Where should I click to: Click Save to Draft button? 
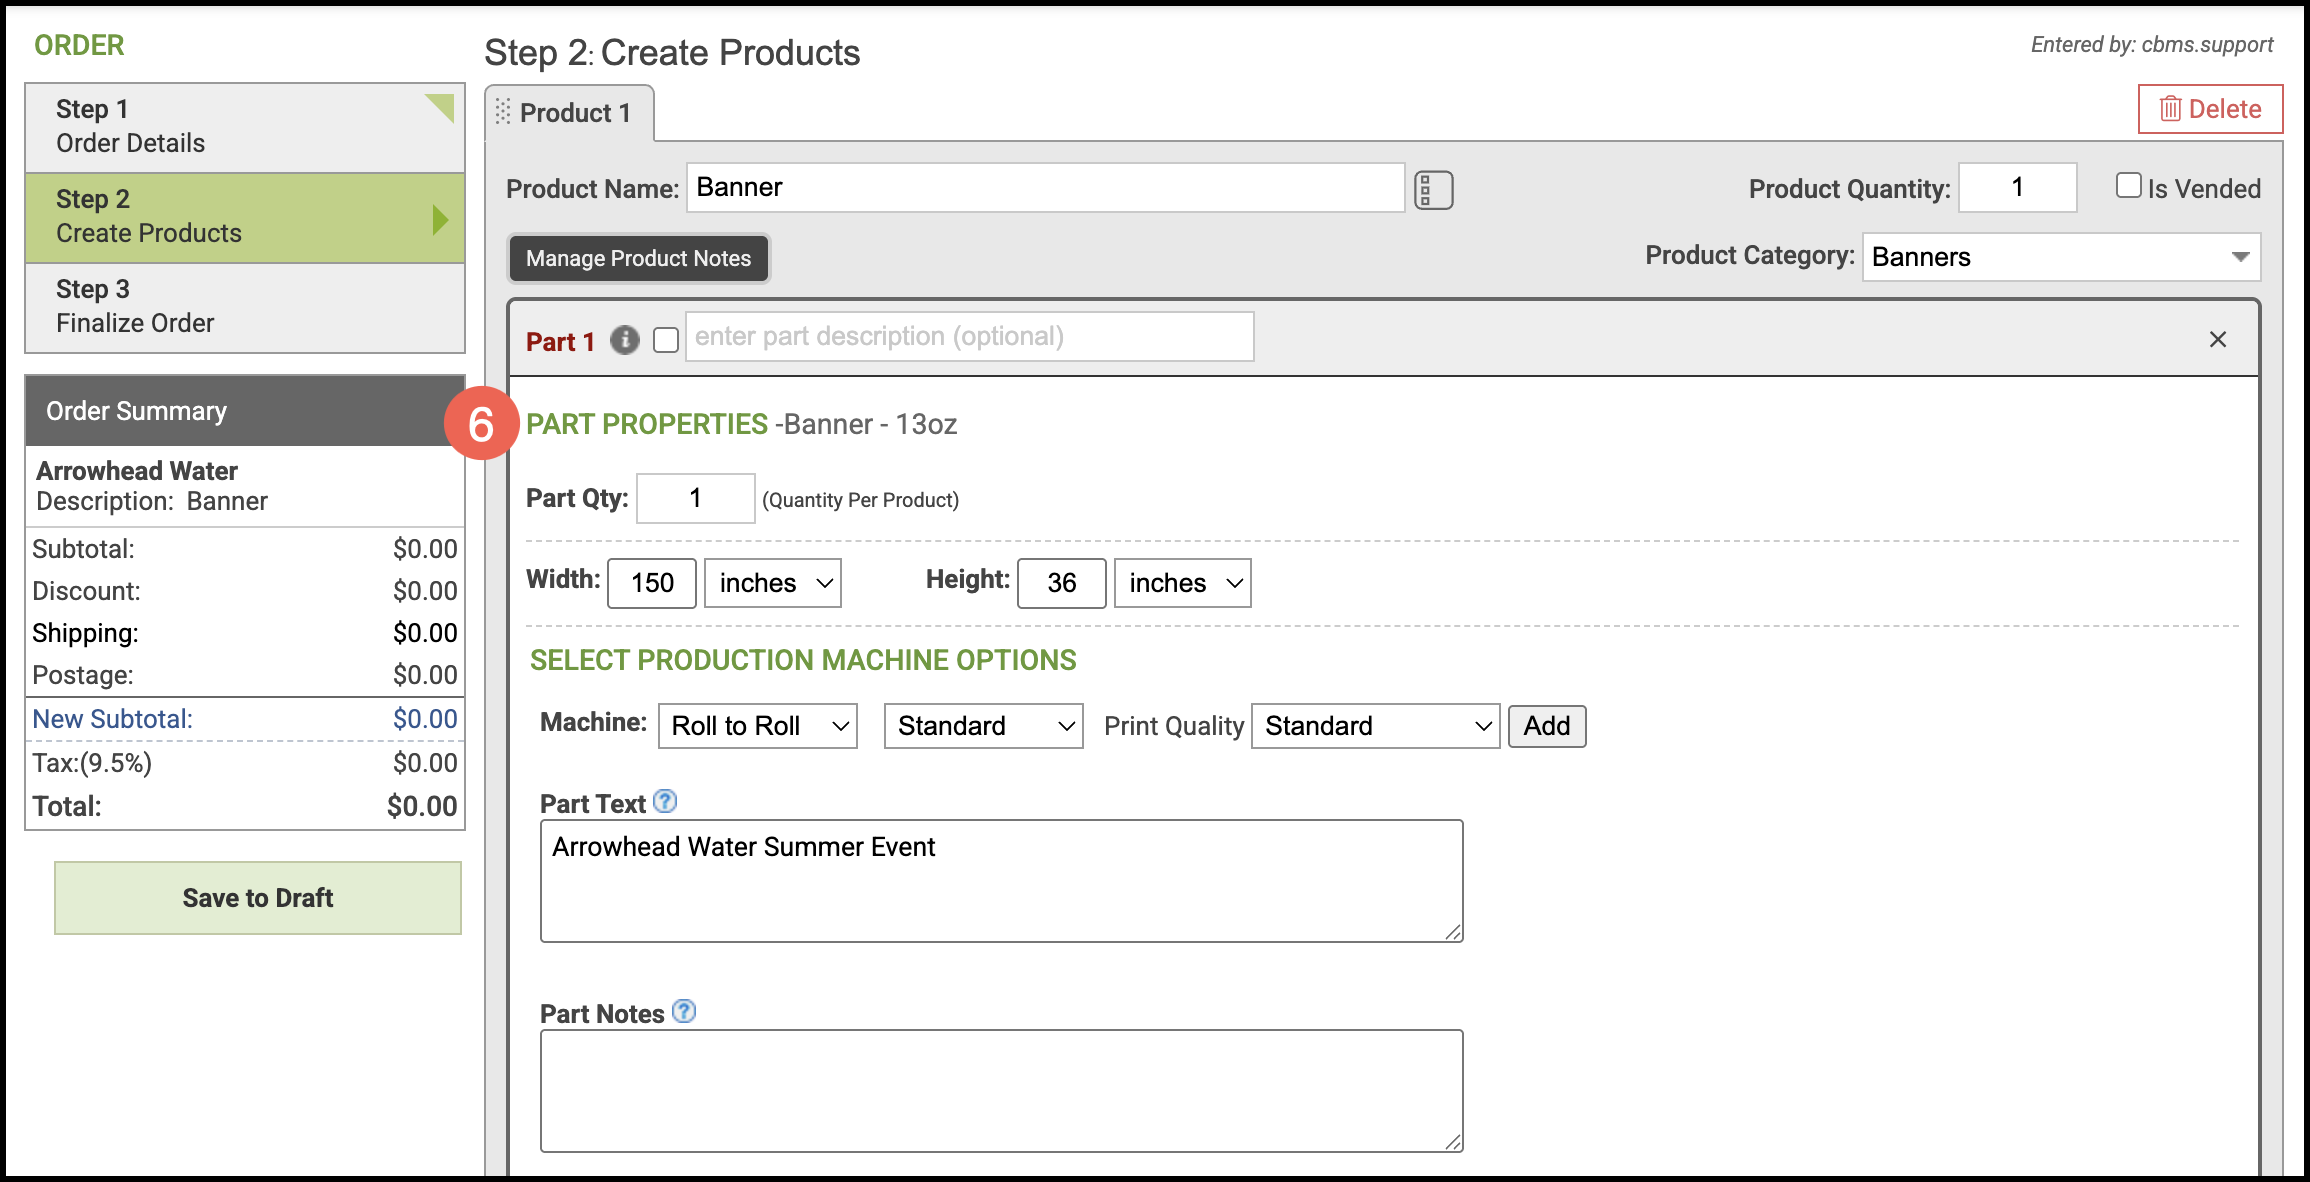(x=258, y=898)
